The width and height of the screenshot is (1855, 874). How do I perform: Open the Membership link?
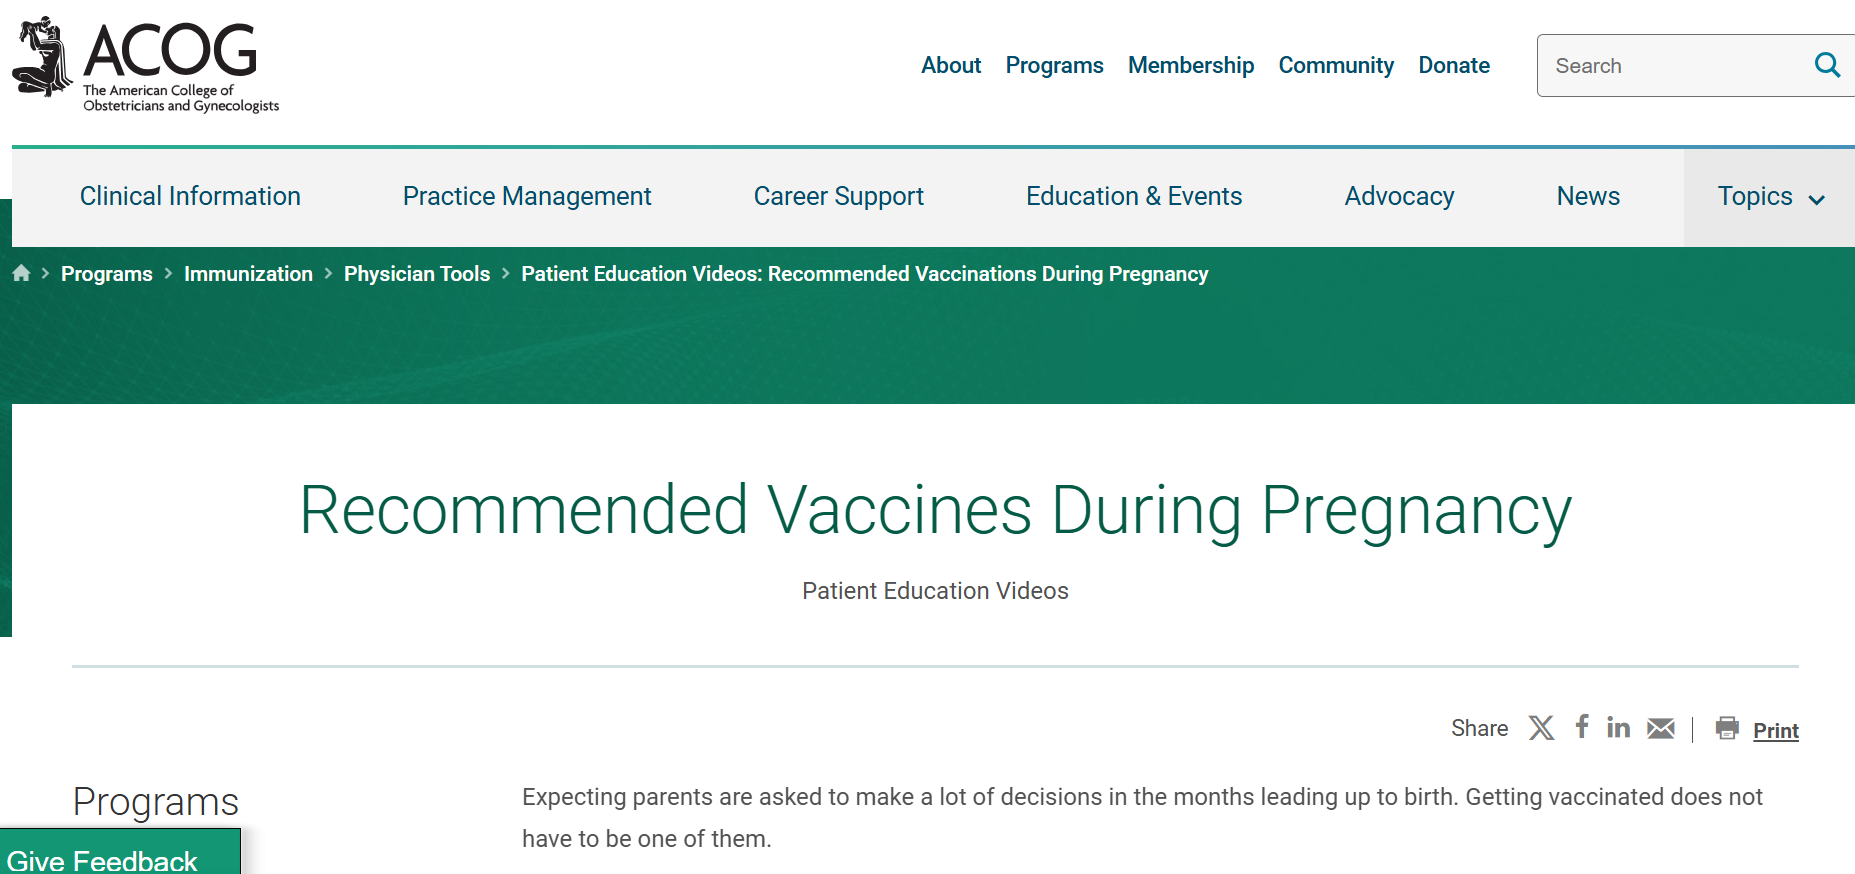(1191, 65)
